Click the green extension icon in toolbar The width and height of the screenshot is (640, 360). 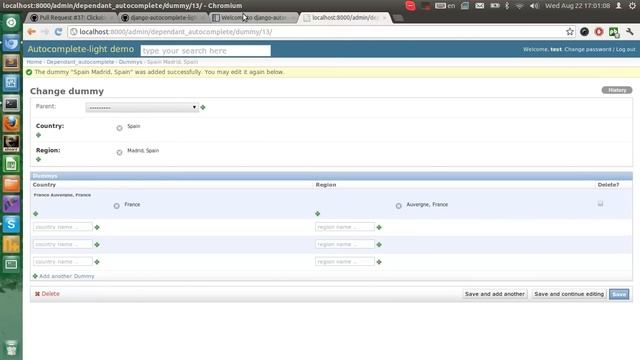(614, 32)
